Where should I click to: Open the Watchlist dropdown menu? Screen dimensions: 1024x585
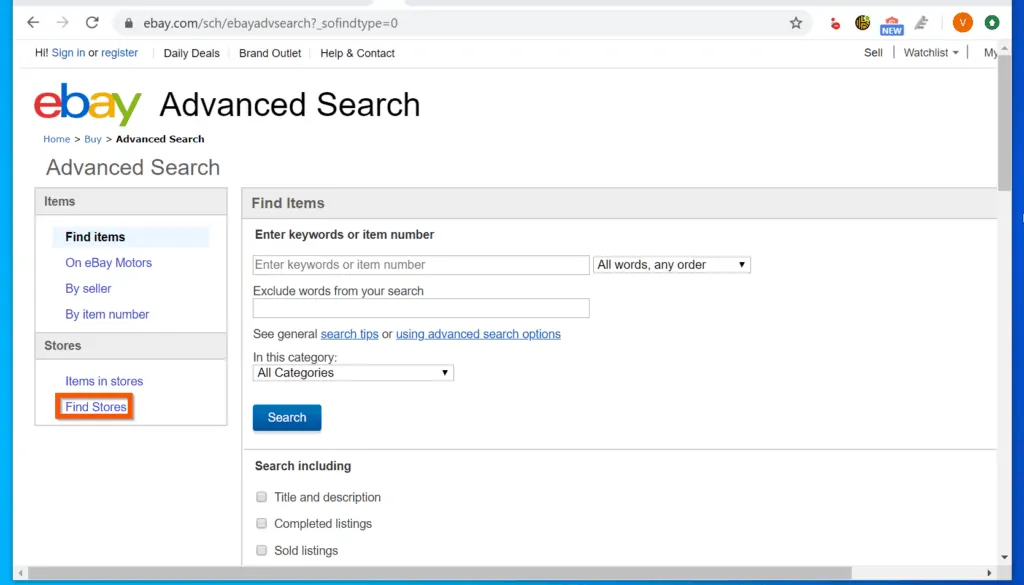point(931,53)
